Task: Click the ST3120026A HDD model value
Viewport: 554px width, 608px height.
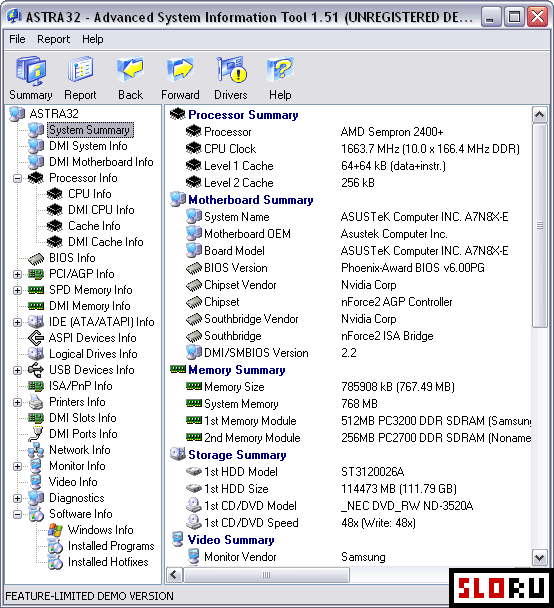Action: [x=372, y=472]
